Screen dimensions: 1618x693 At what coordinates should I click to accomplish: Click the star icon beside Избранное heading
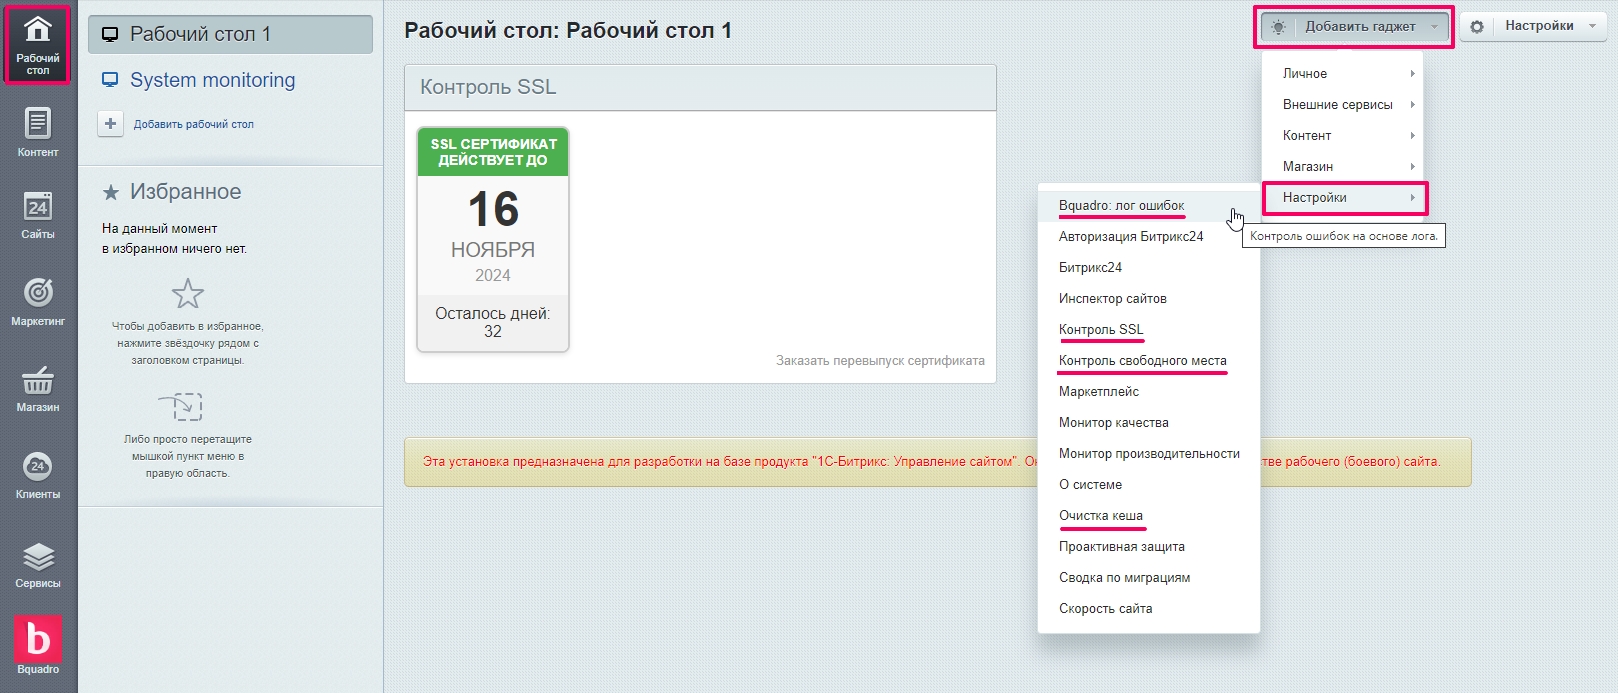click(111, 192)
